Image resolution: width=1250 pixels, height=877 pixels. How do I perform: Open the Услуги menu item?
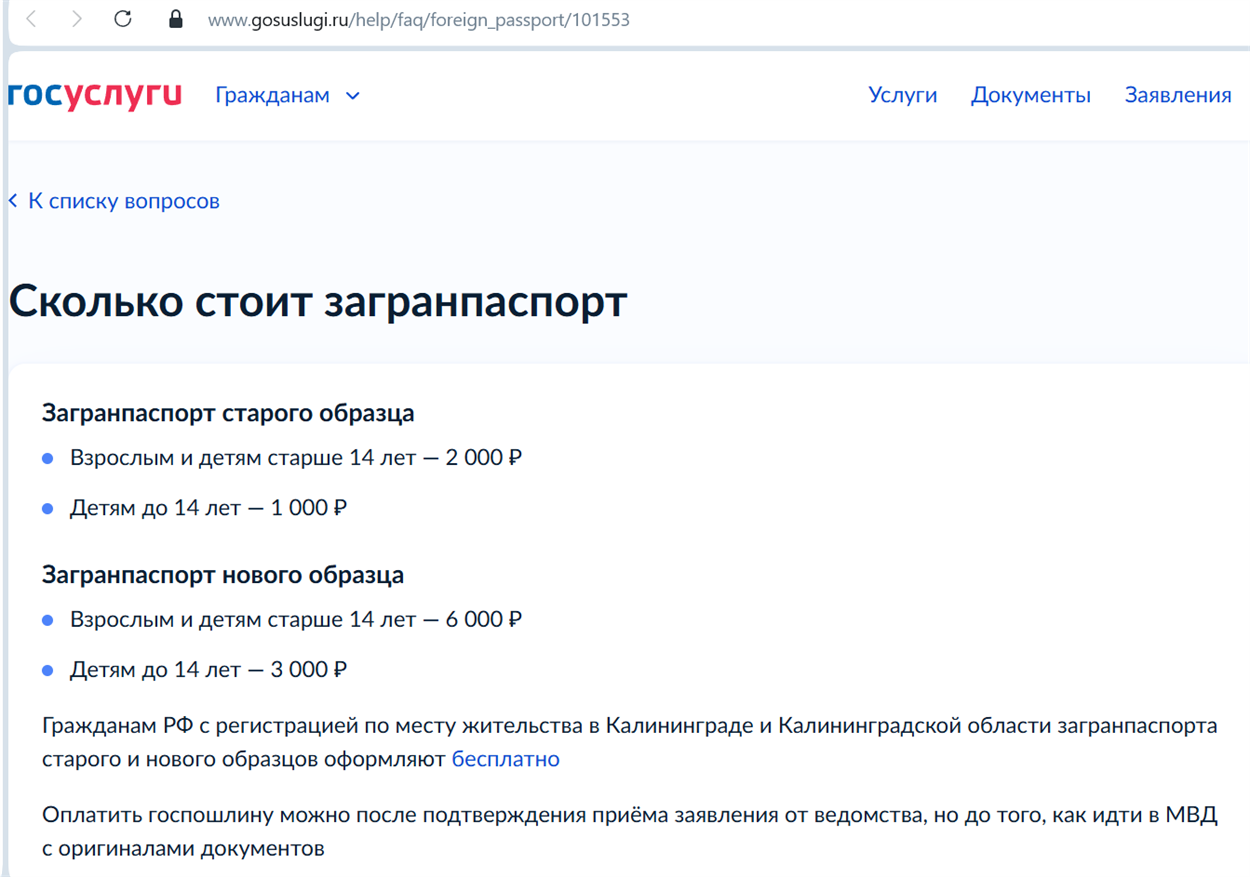pyautogui.click(x=902, y=95)
